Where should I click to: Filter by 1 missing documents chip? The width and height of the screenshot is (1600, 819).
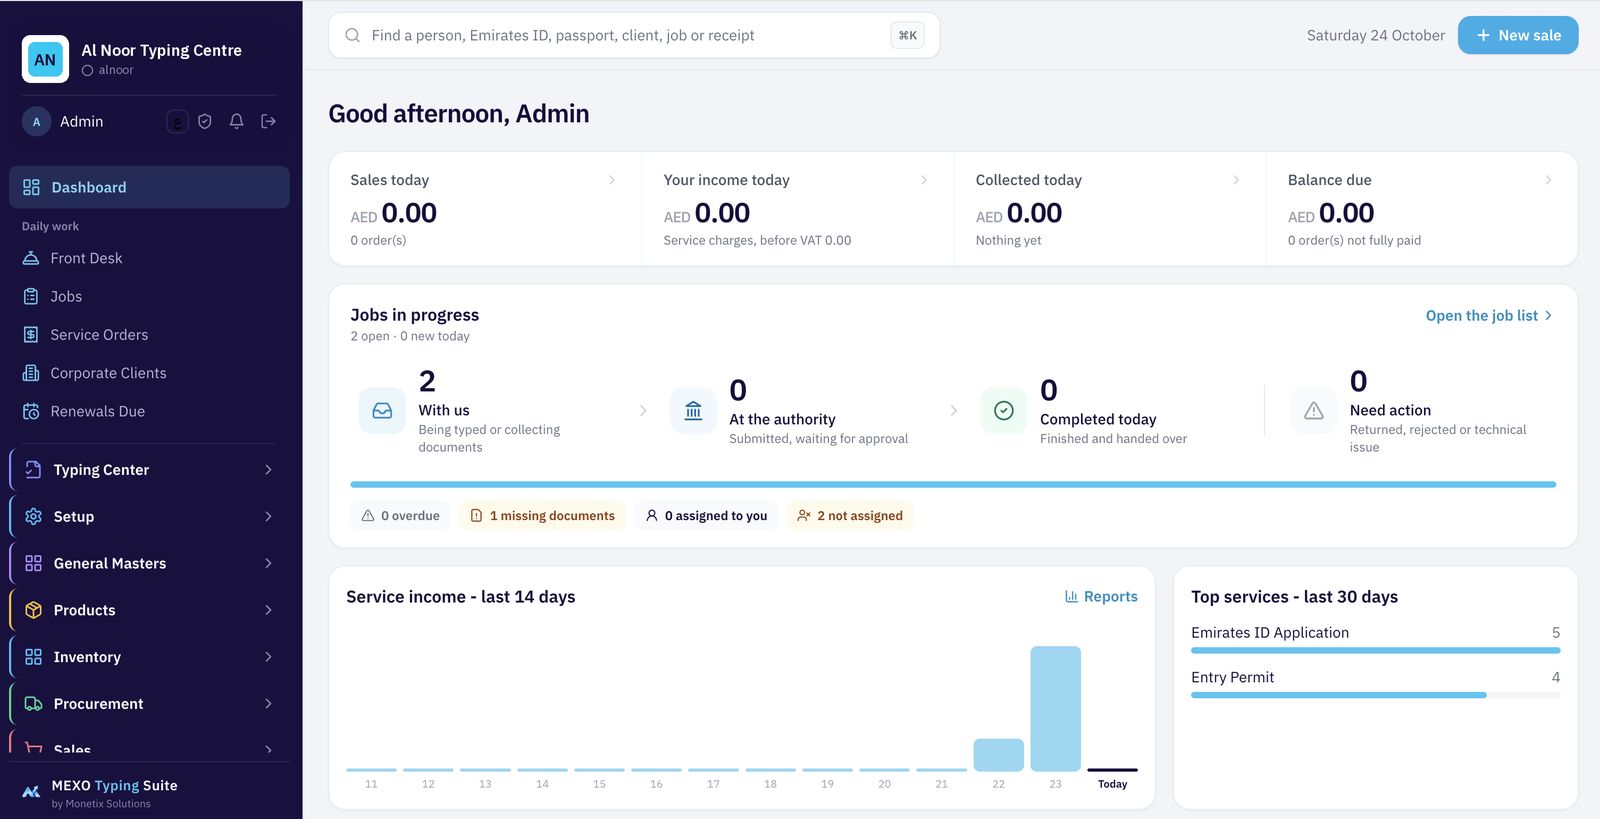tap(542, 516)
